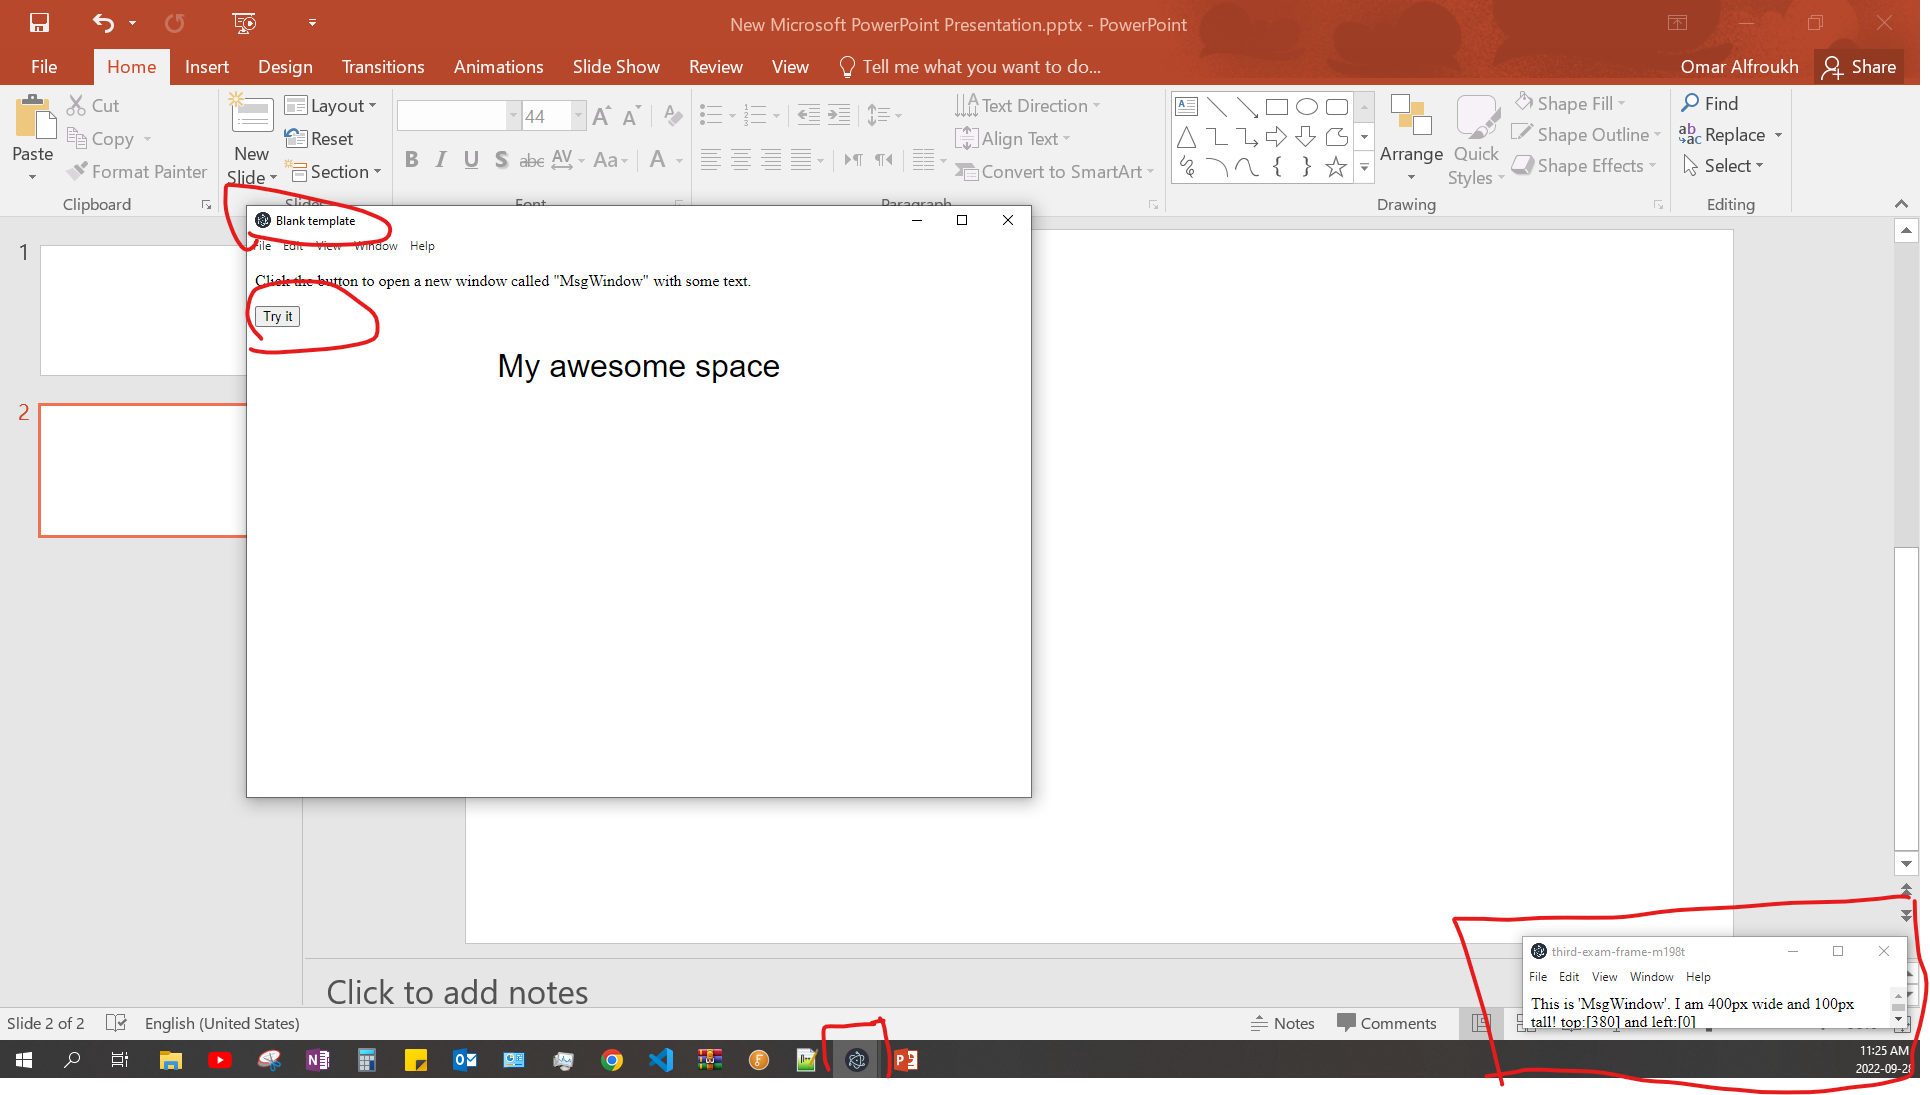Select the Format Painter tool
The image size is (1930, 1095).
137,171
